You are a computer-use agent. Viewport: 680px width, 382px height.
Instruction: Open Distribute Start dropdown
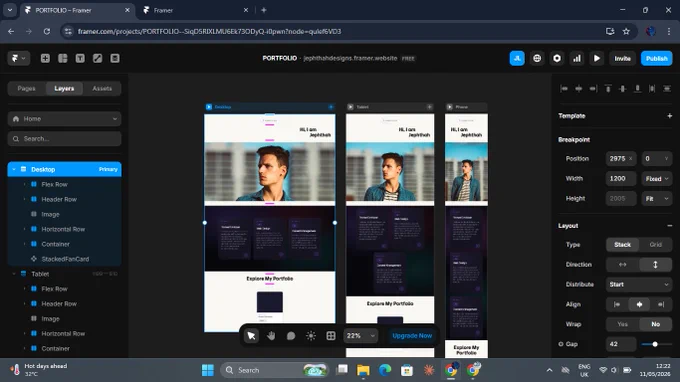(639, 284)
